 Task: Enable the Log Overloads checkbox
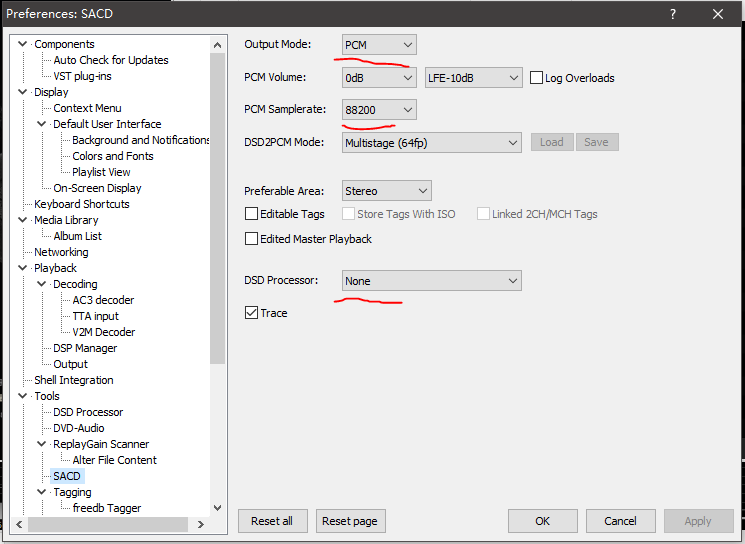coord(537,78)
